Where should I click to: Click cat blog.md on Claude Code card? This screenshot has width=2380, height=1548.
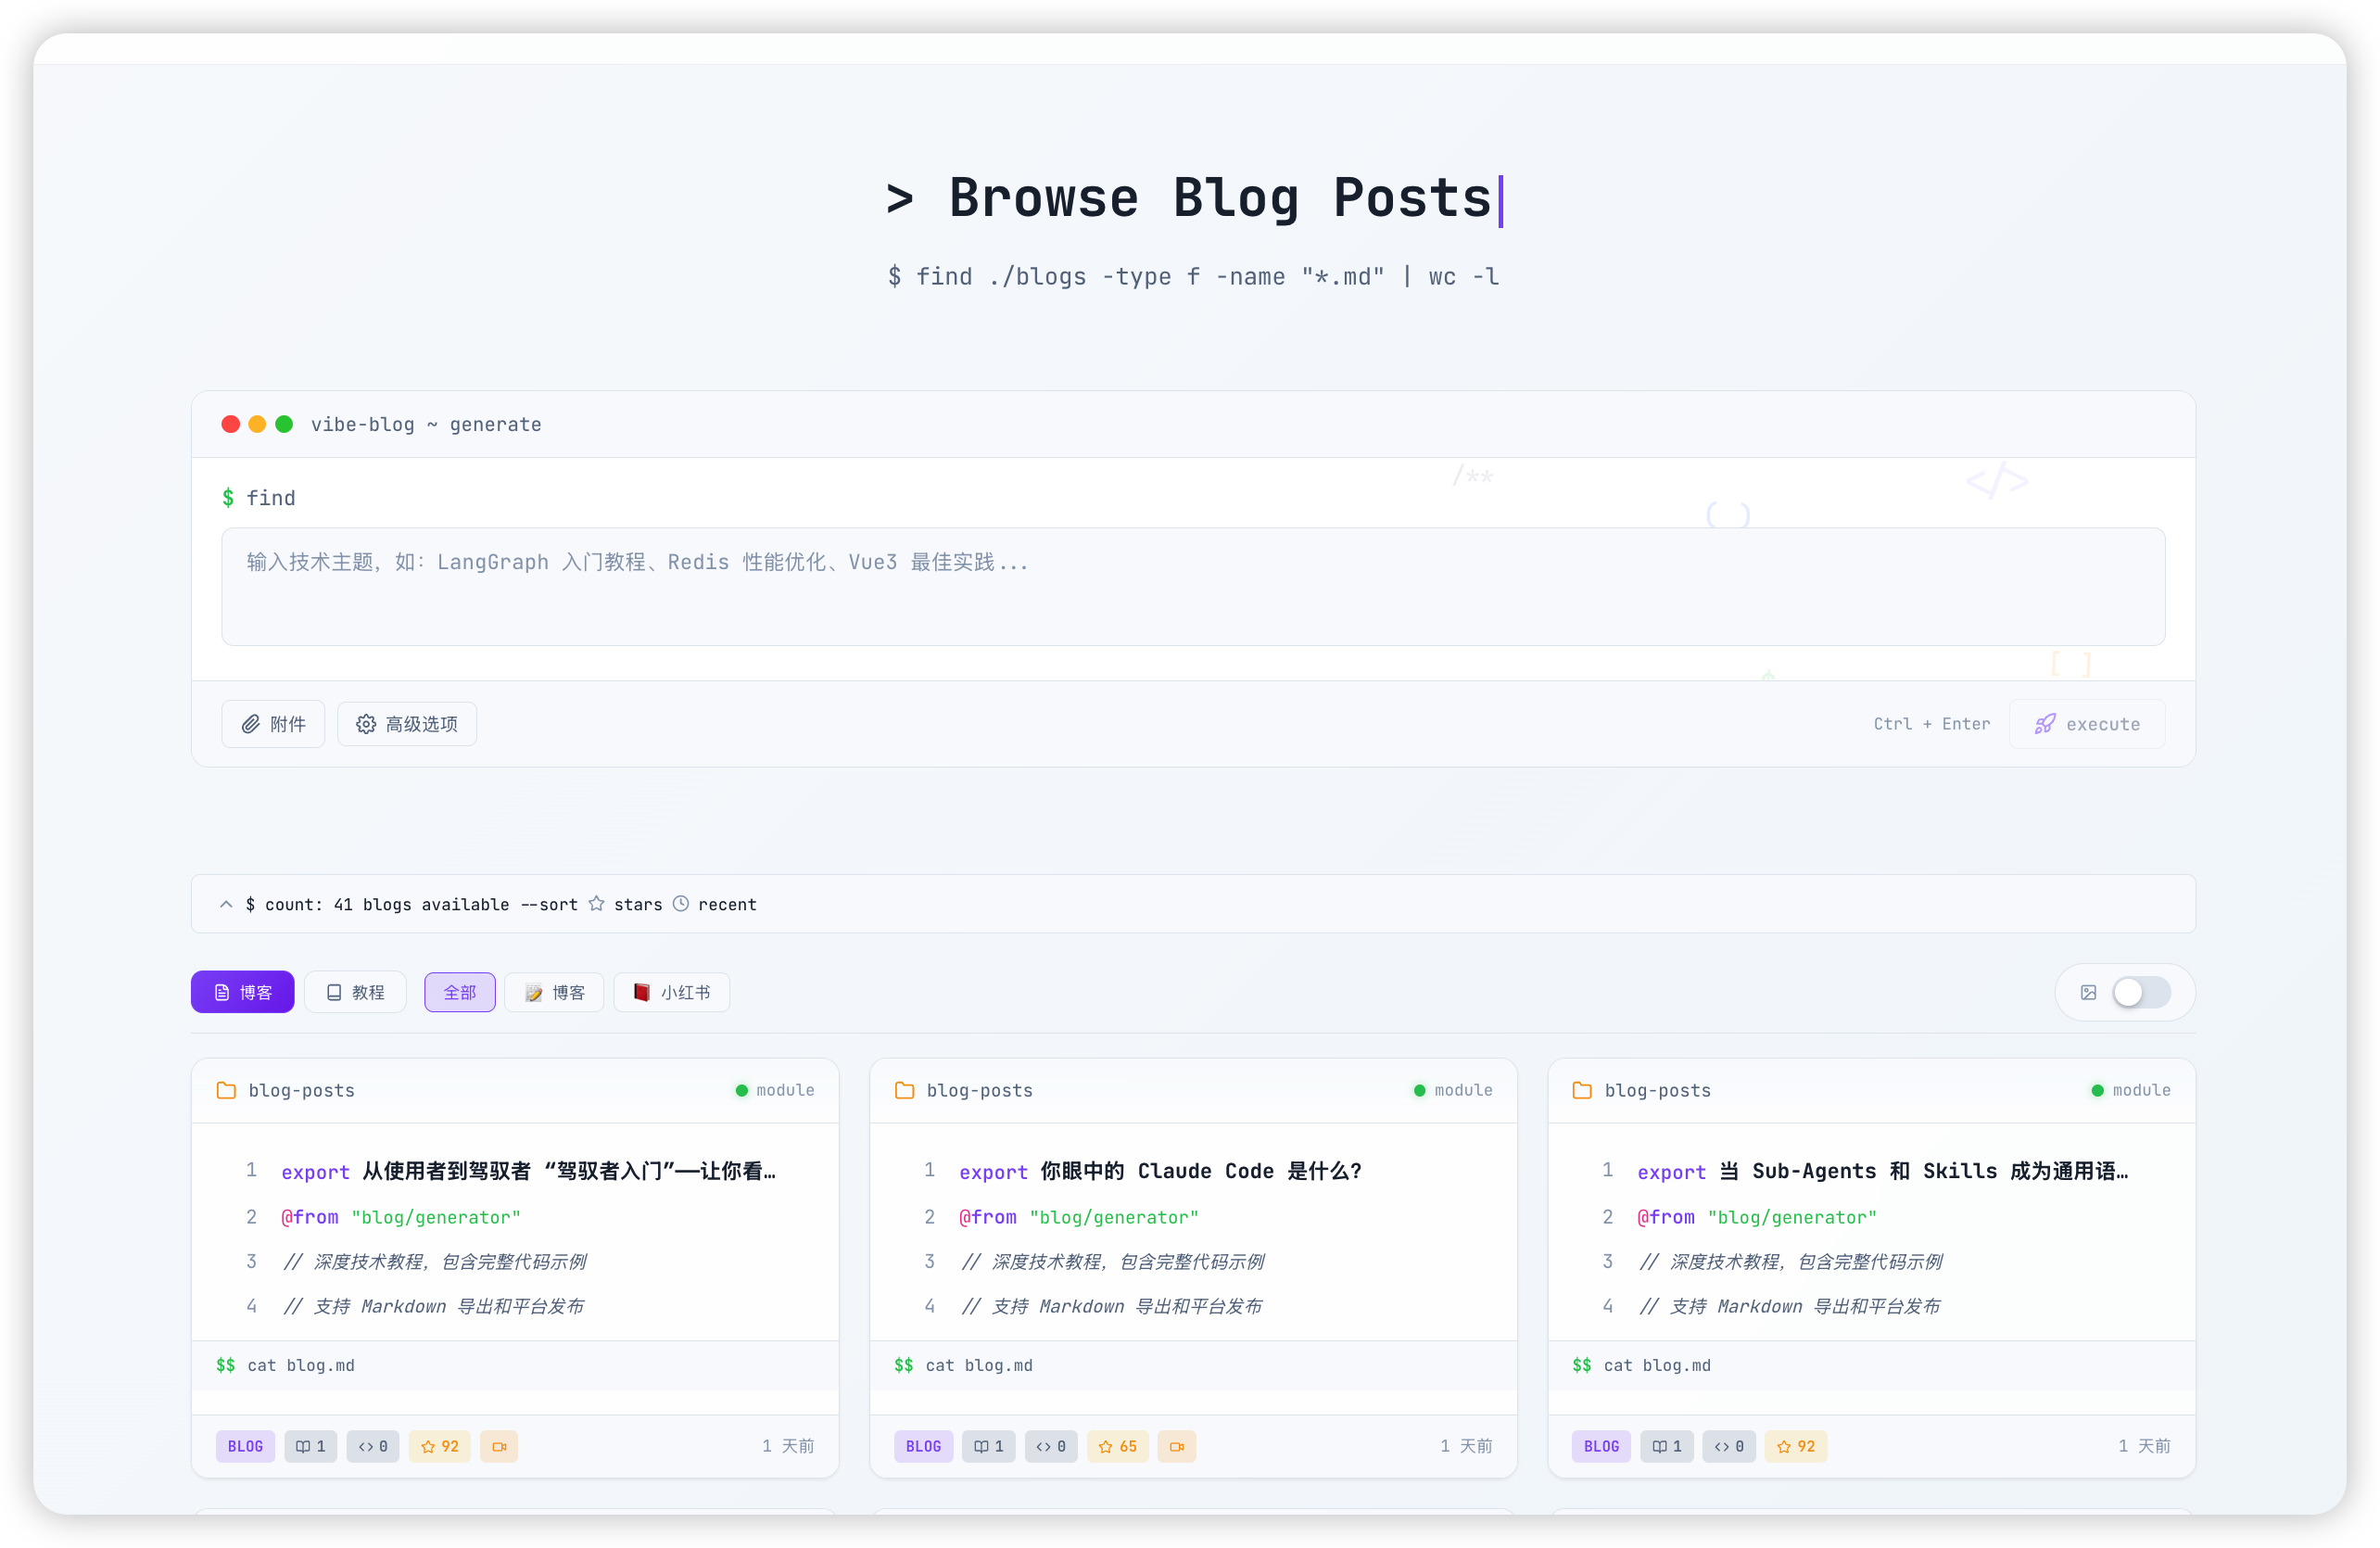pyautogui.click(x=979, y=1365)
